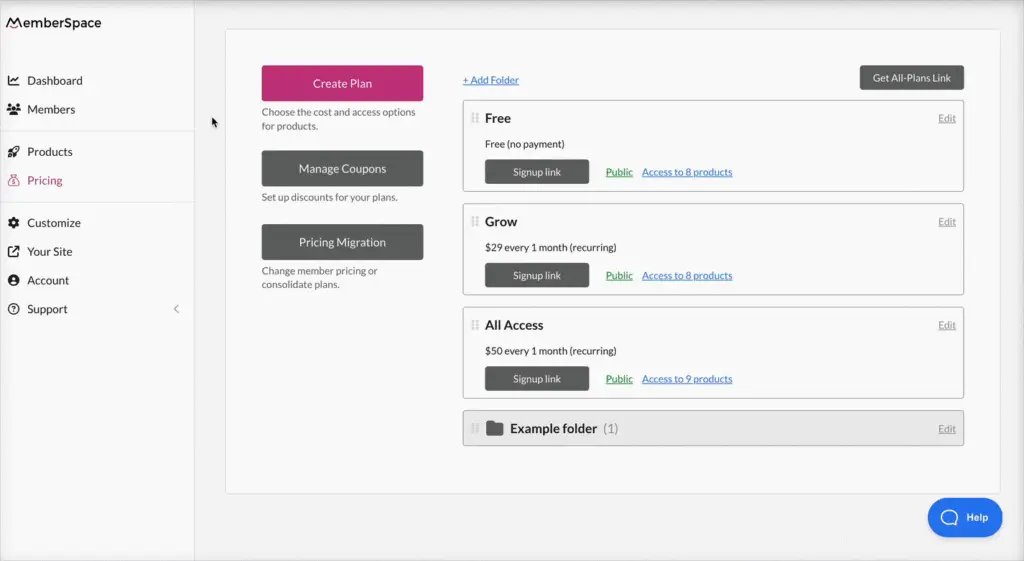Click the drag handle beside Free plan
1024x561 pixels.
475,118
